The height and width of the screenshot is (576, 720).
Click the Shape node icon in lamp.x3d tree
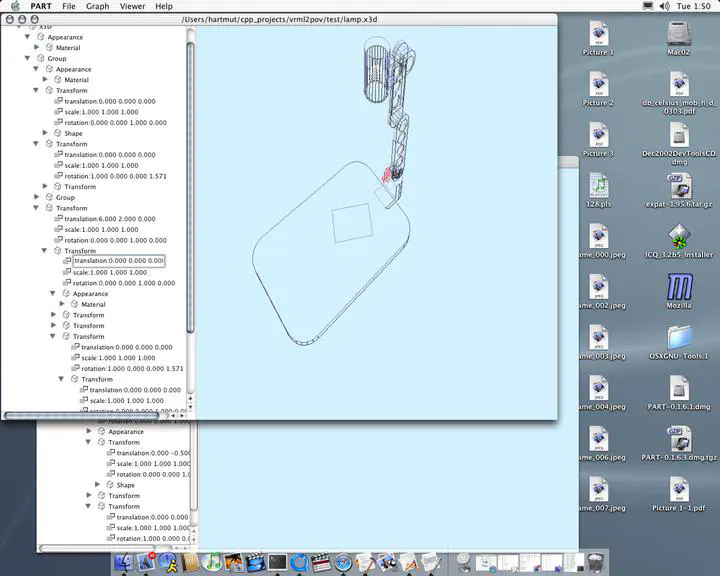click(x=57, y=133)
